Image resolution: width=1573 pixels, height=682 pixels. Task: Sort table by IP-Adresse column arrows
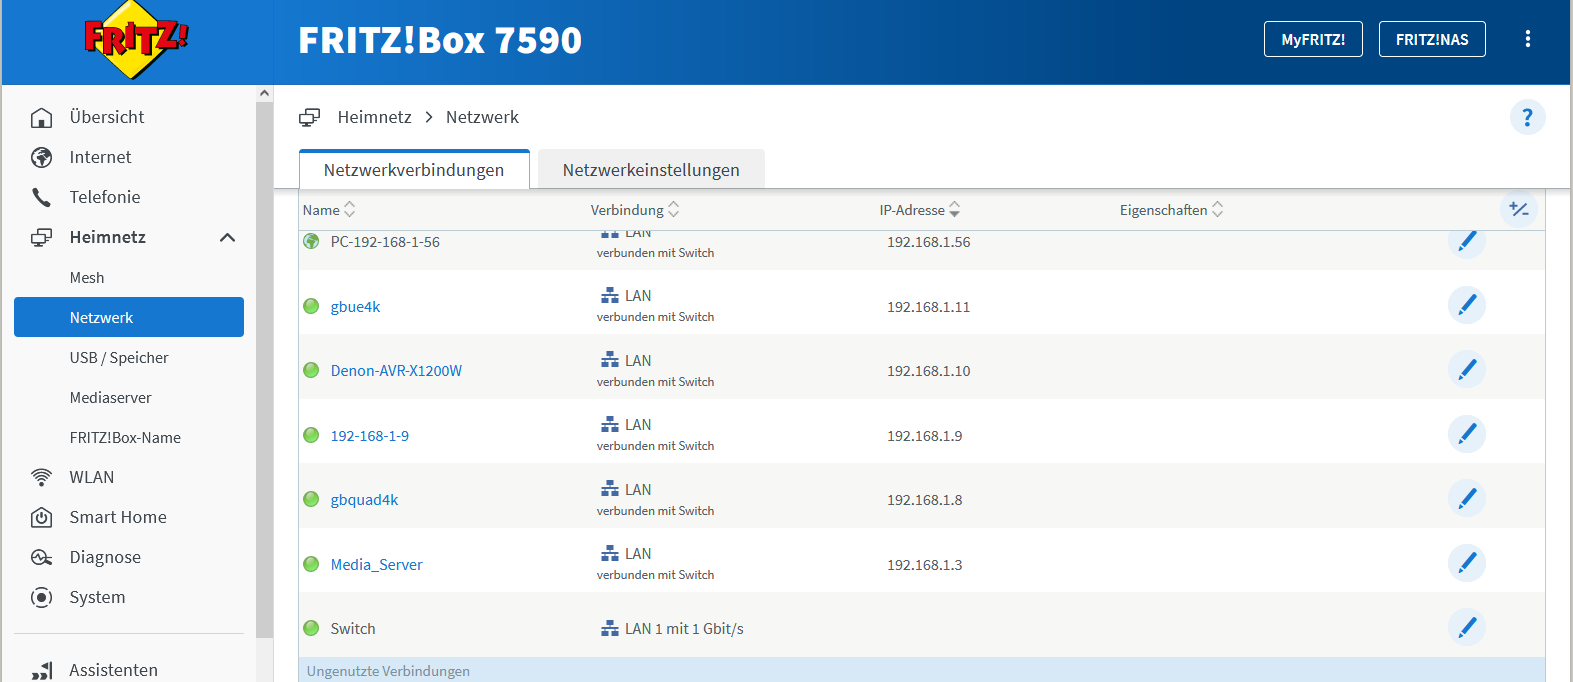point(954,209)
